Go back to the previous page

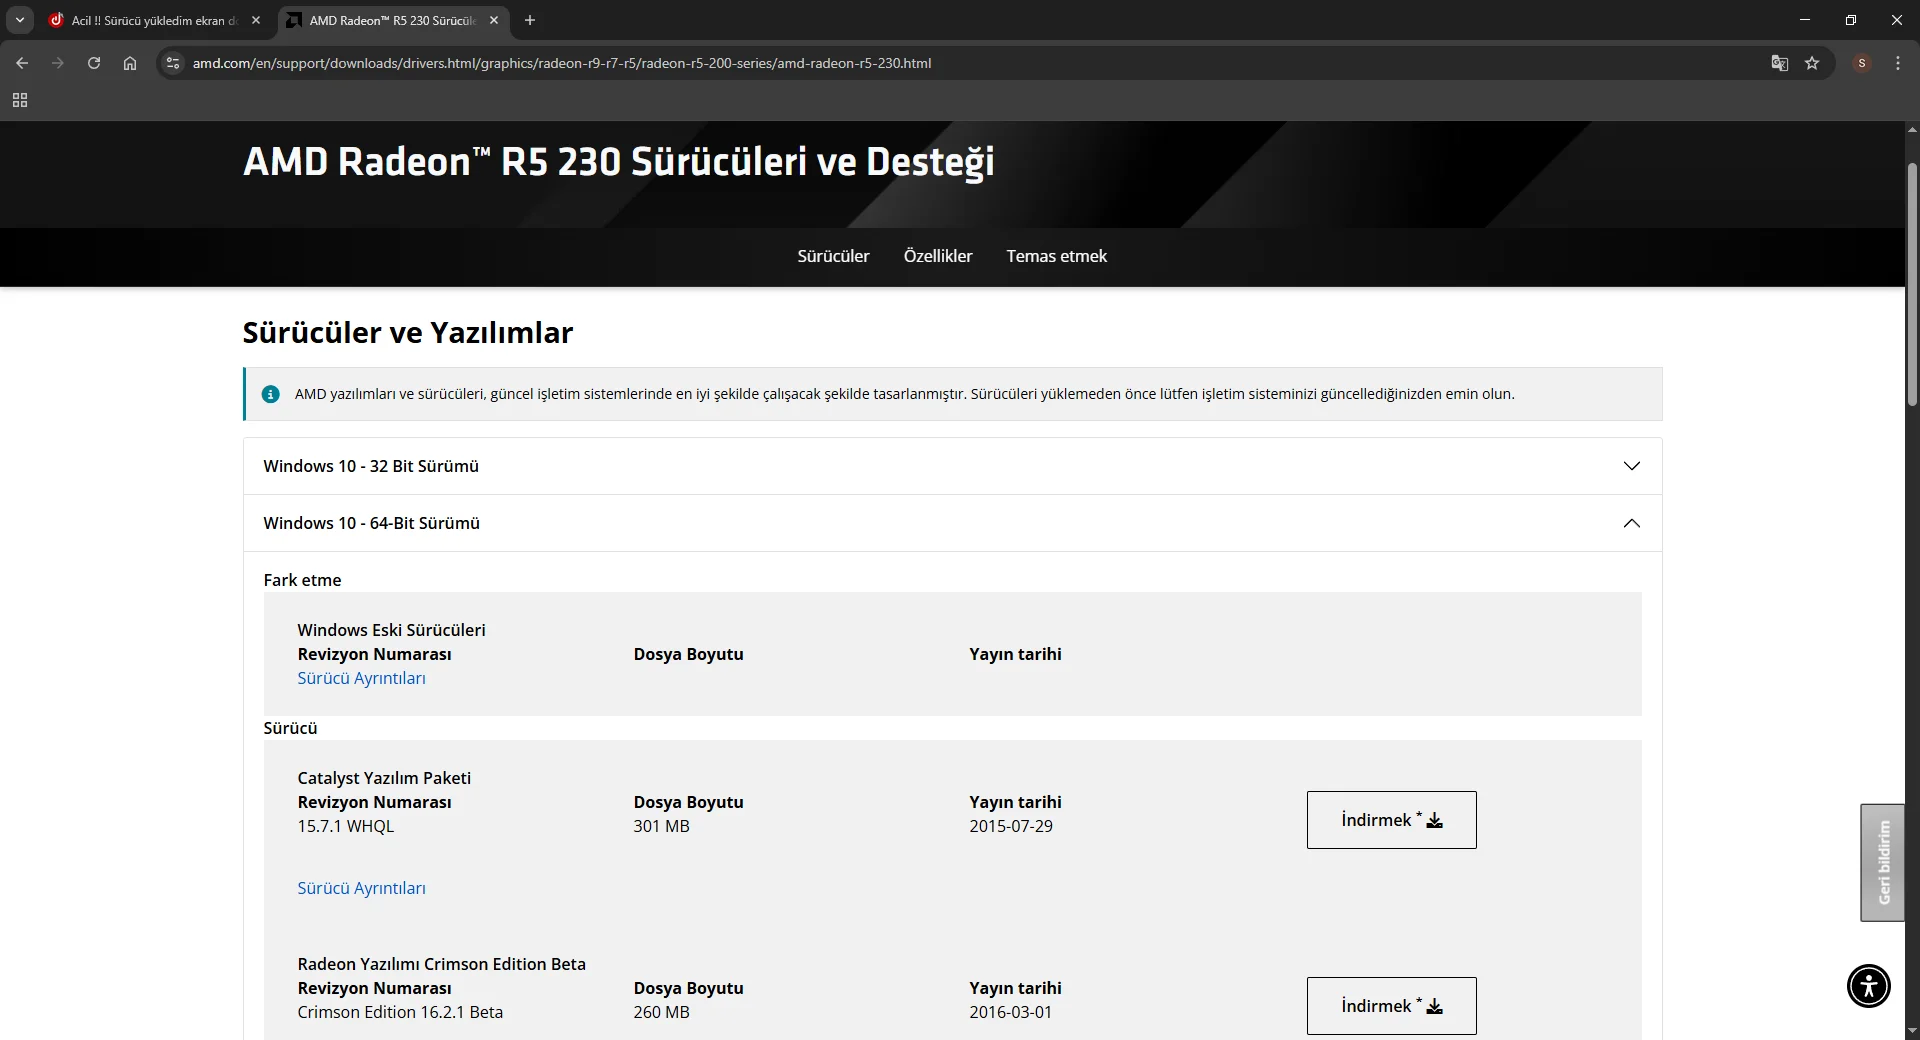[x=22, y=63]
